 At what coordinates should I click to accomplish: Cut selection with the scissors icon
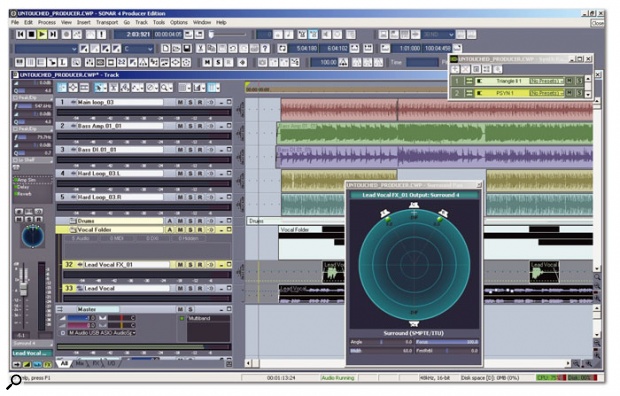(x=201, y=48)
